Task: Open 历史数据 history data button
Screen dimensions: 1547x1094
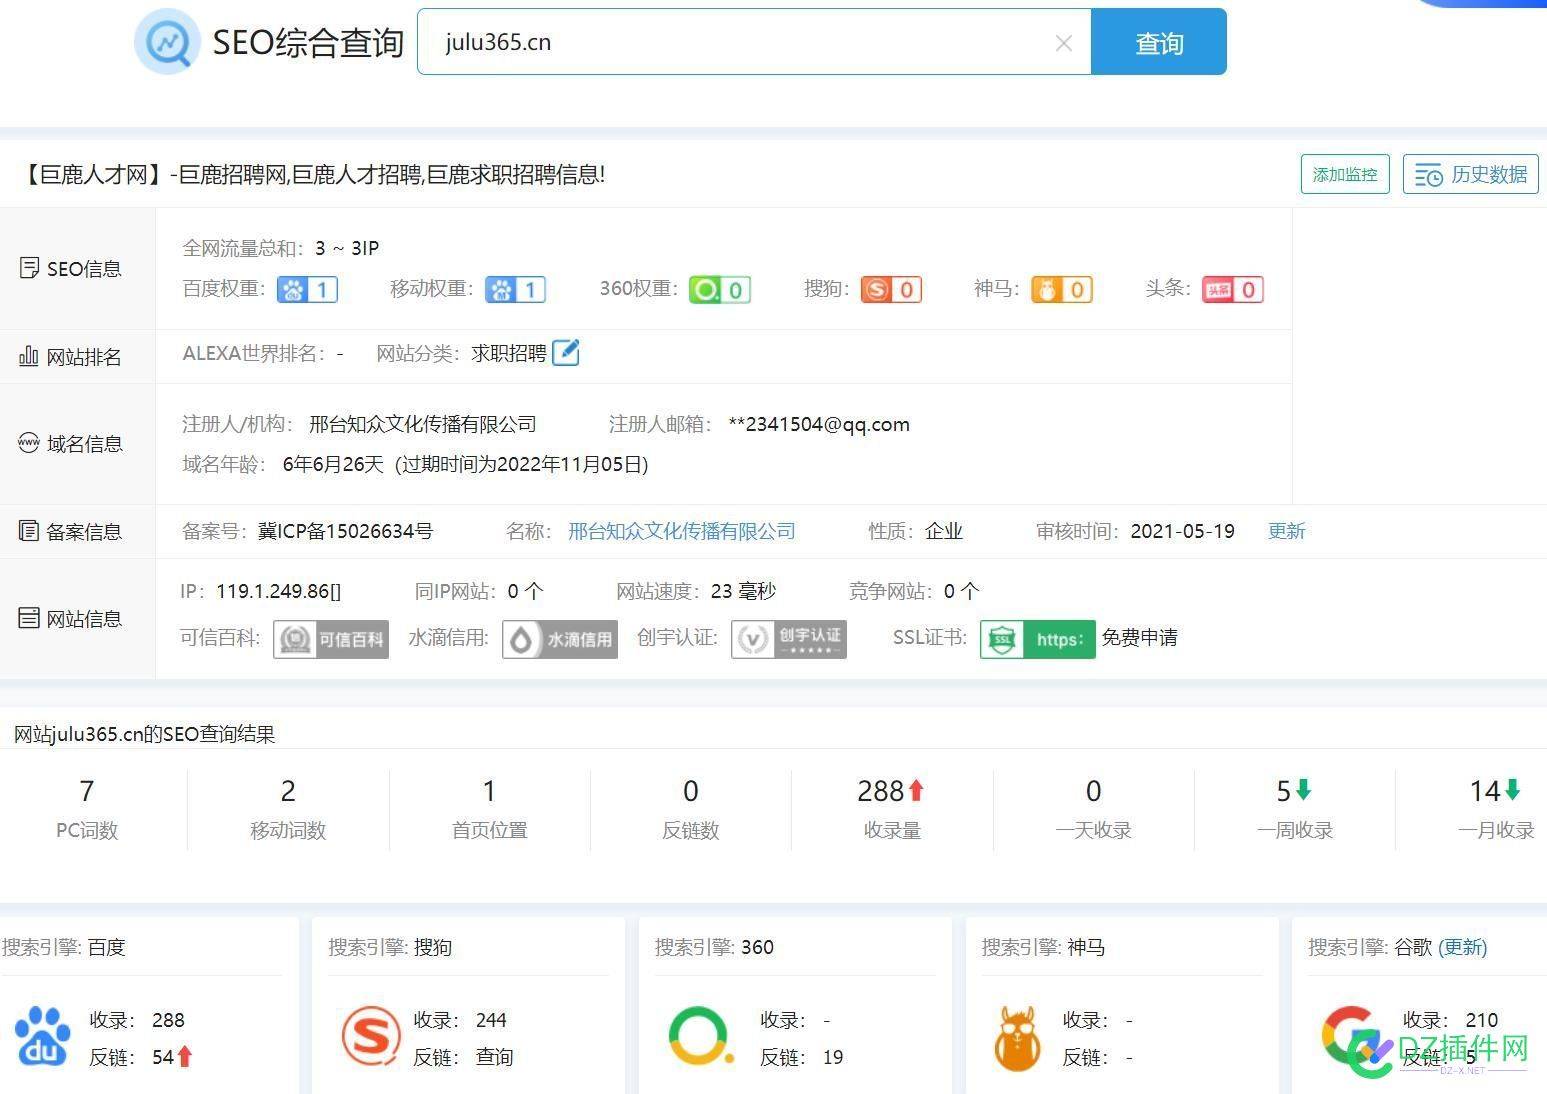Action: pyautogui.click(x=1470, y=174)
